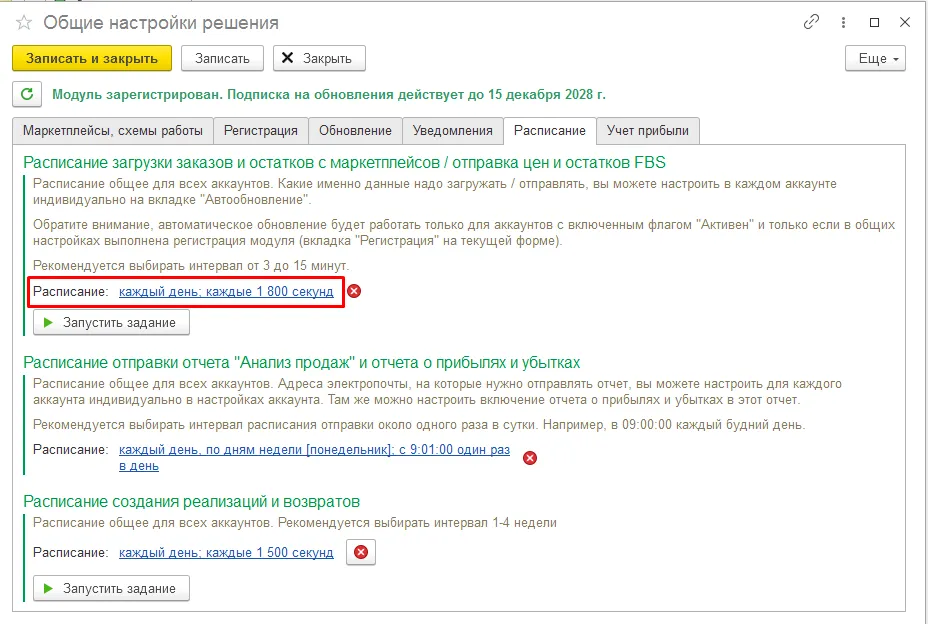This screenshot has width=928, height=624.
Task: Clear the realizations and returns schedule with red X
Action: (x=361, y=553)
